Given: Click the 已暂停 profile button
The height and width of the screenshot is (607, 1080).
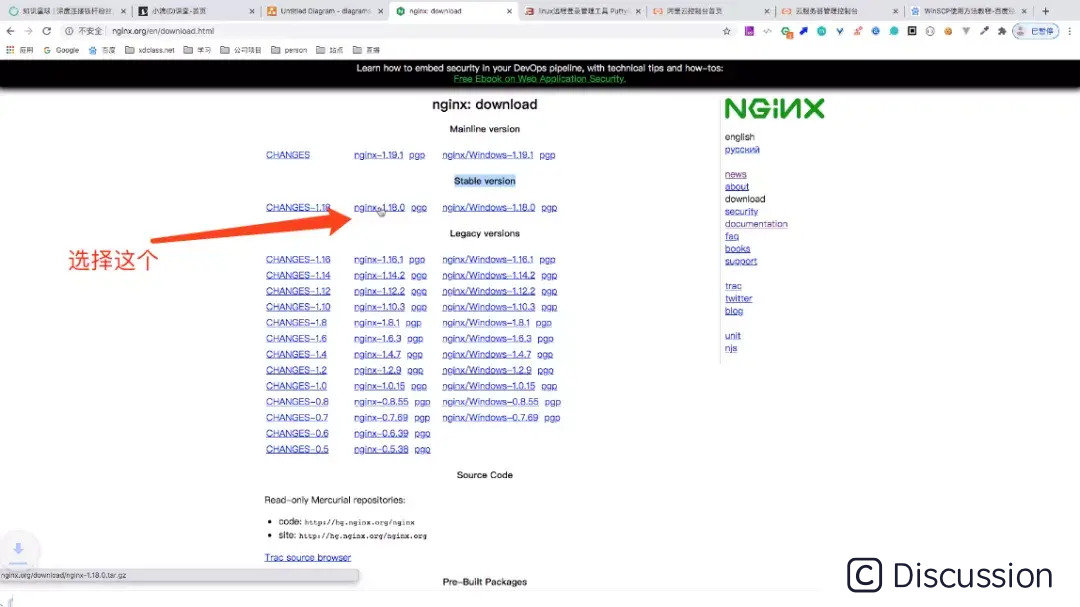Looking at the screenshot, I should (x=1036, y=31).
